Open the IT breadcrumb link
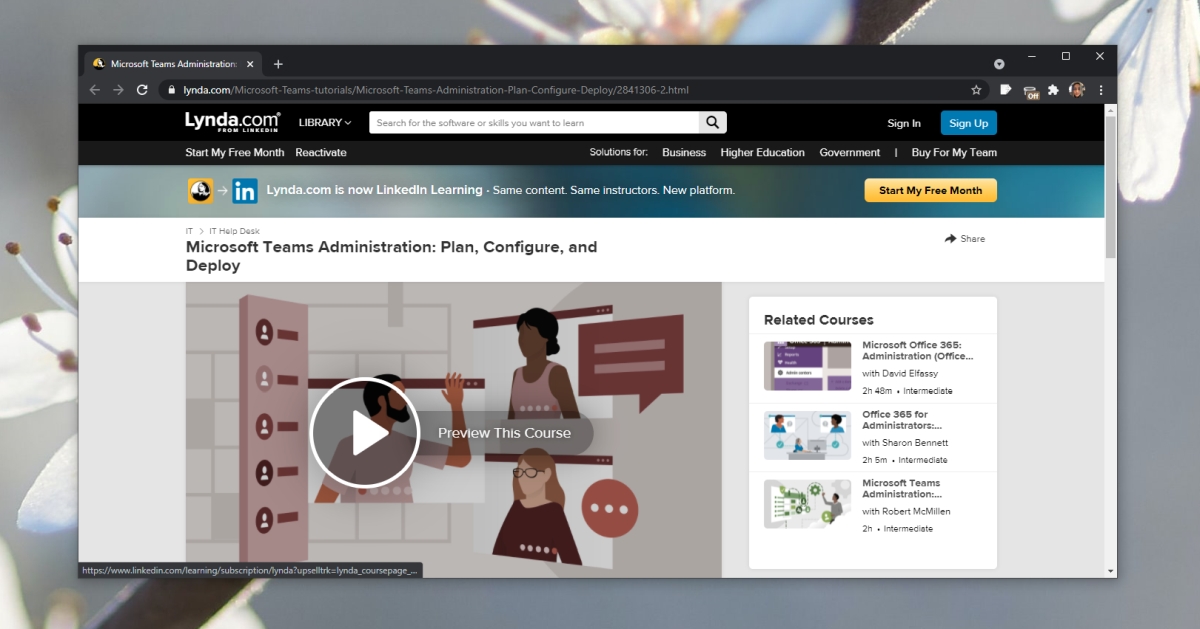The width and height of the screenshot is (1200, 629). pyautogui.click(x=189, y=231)
